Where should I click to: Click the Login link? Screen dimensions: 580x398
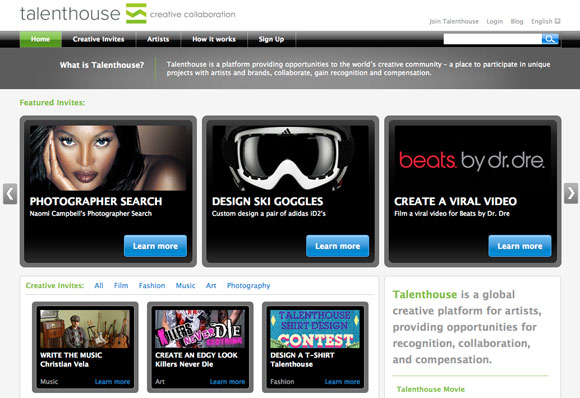click(x=495, y=21)
